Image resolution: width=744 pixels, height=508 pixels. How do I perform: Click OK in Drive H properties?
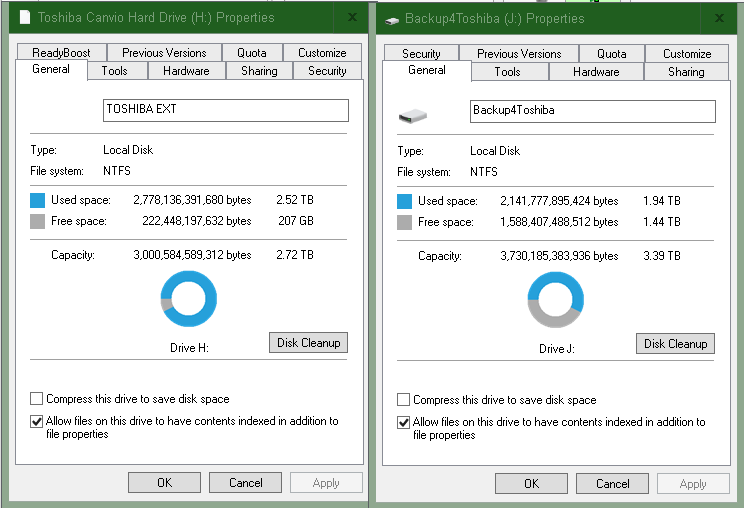[164, 482]
